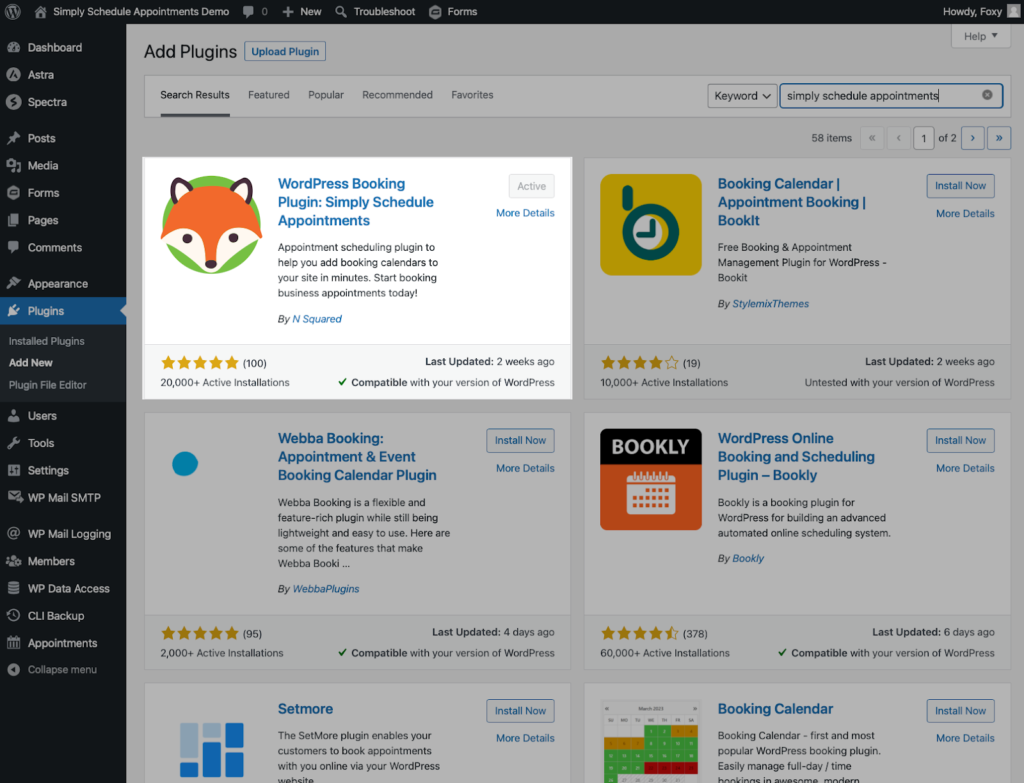The height and width of the screenshot is (783, 1024).
Task: Open More Details for Bookly
Action: (965, 468)
